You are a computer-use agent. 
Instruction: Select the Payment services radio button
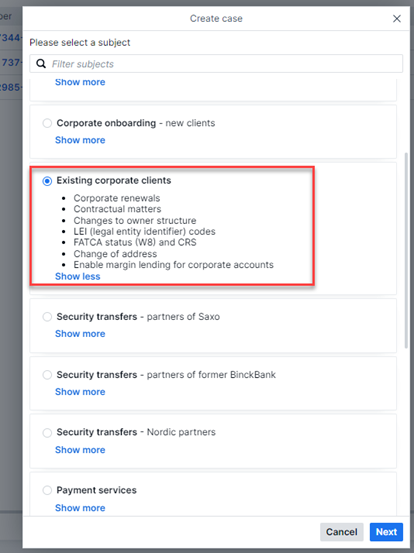(x=47, y=490)
